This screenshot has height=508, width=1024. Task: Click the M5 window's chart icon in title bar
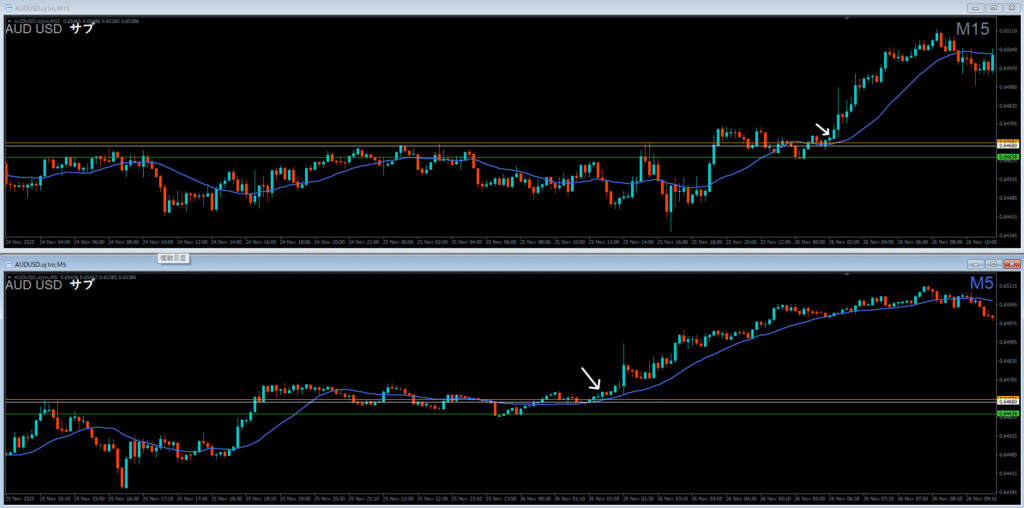8,264
